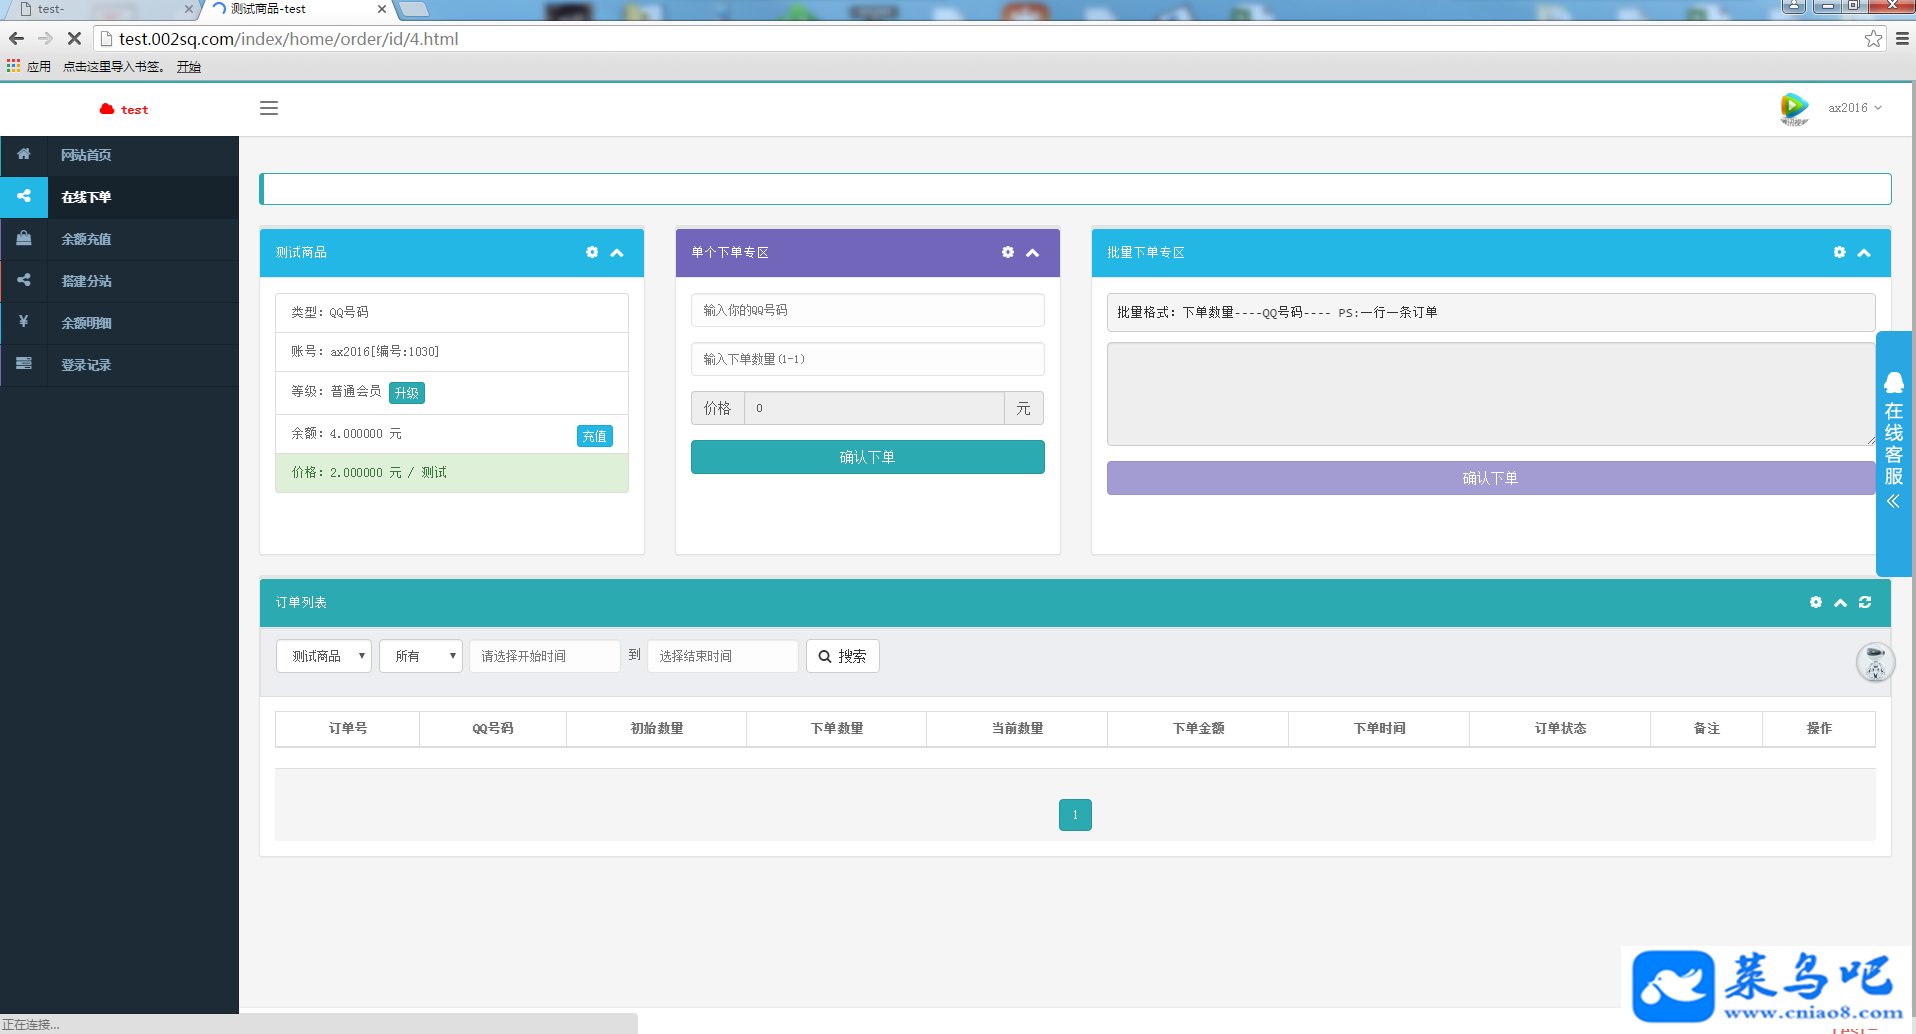The image size is (1916, 1034).
Task: Click the gear icon in 批量下单专区 panel
Action: pyautogui.click(x=1839, y=252)
